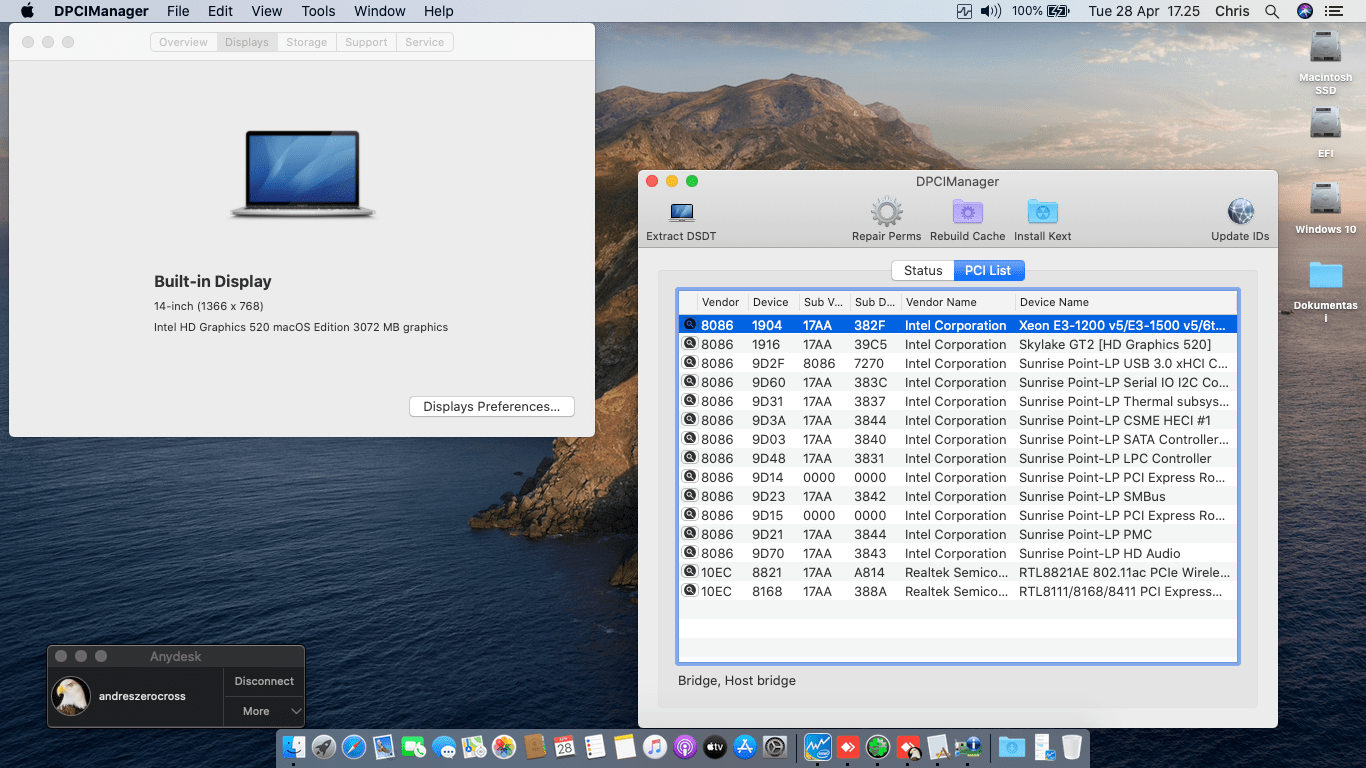Click the Update IDs globe icon
Viewport: 1366px width, 768px height.
coord(1240,212)
